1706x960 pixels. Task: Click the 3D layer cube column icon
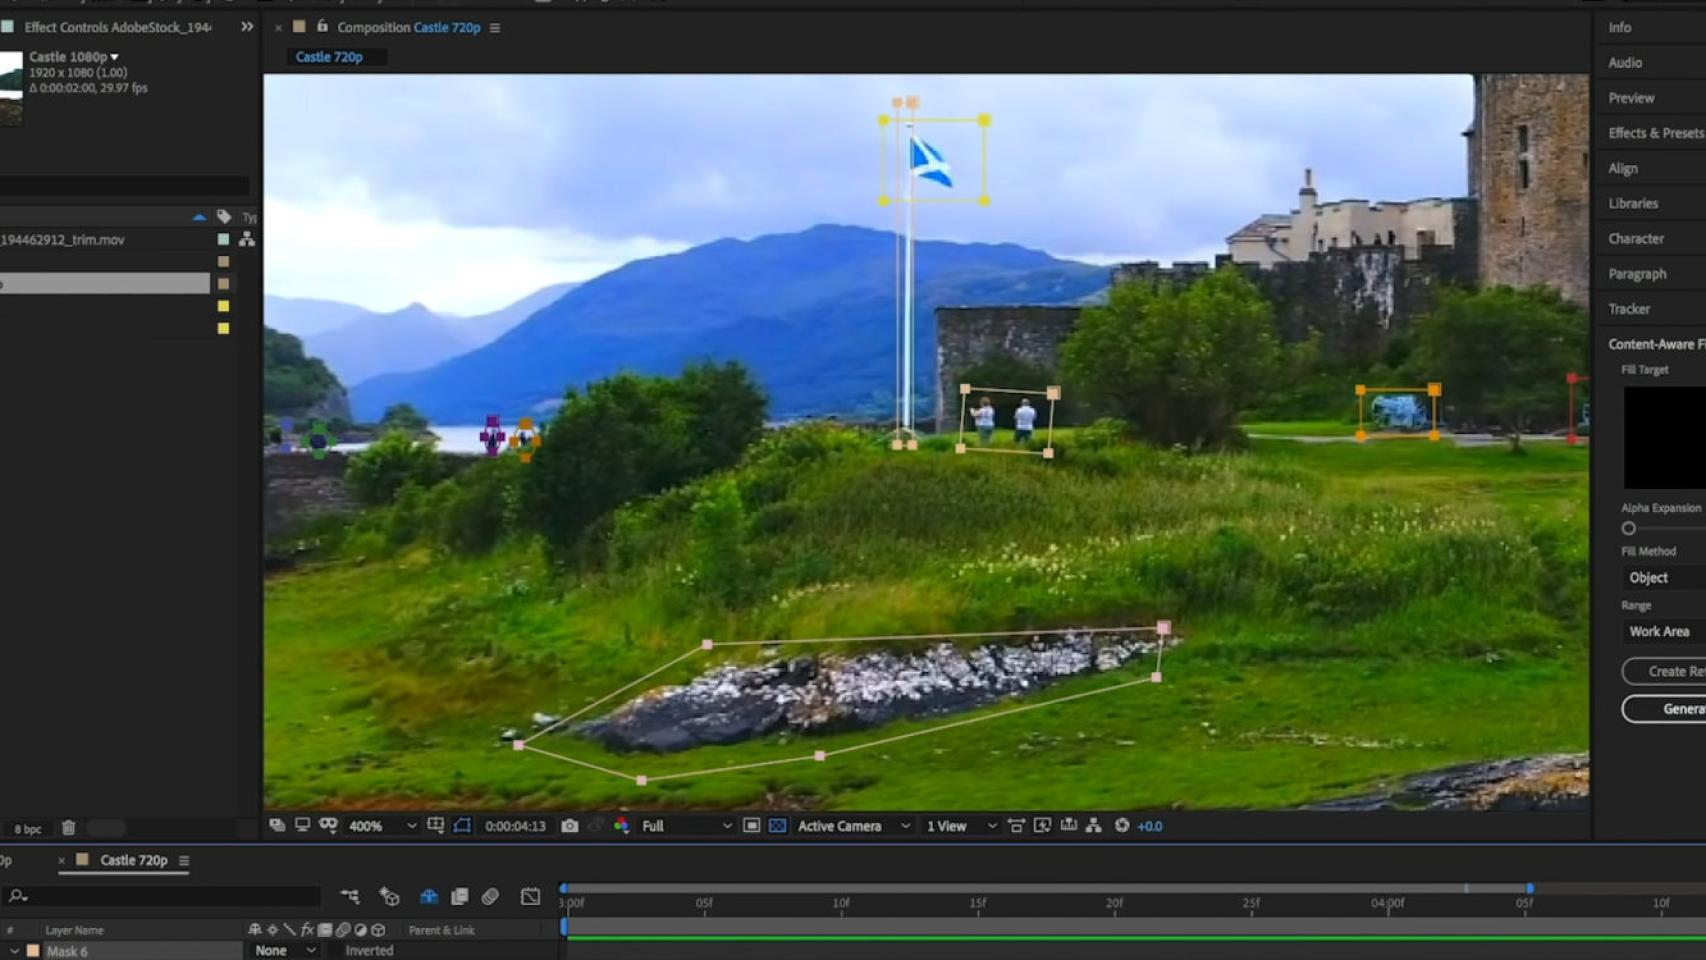click(378, 930)
